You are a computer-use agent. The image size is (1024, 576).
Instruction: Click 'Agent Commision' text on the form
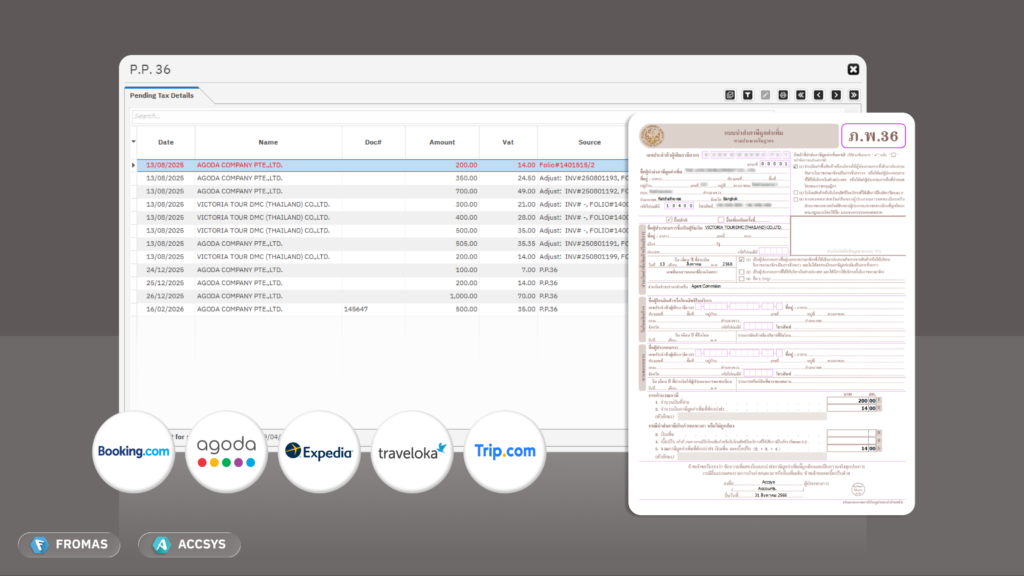click(x=706, y=286)
